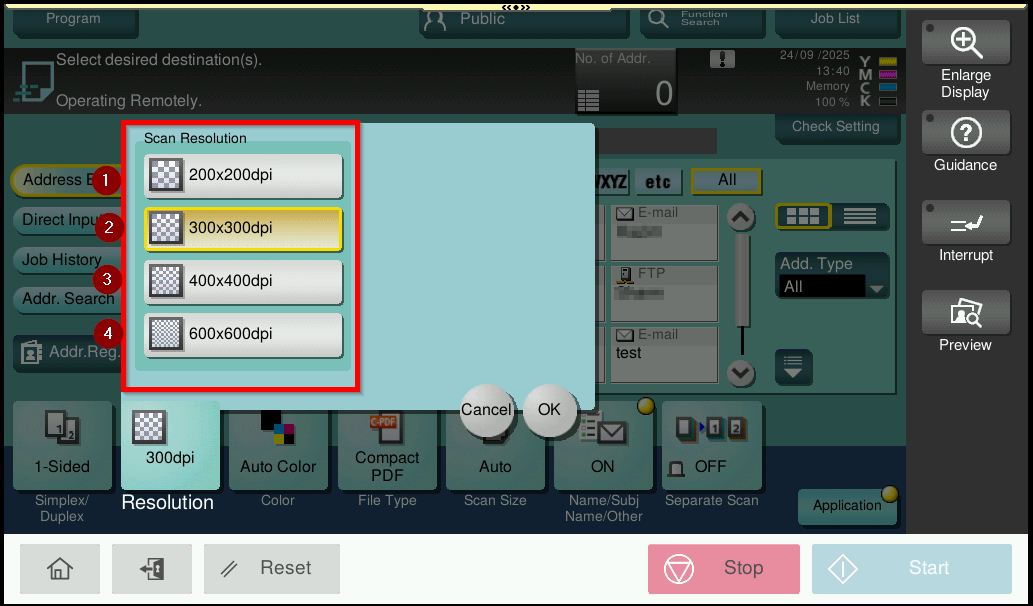
Task: Select 600x600dpi scan resolution
Action: [243, 335]
